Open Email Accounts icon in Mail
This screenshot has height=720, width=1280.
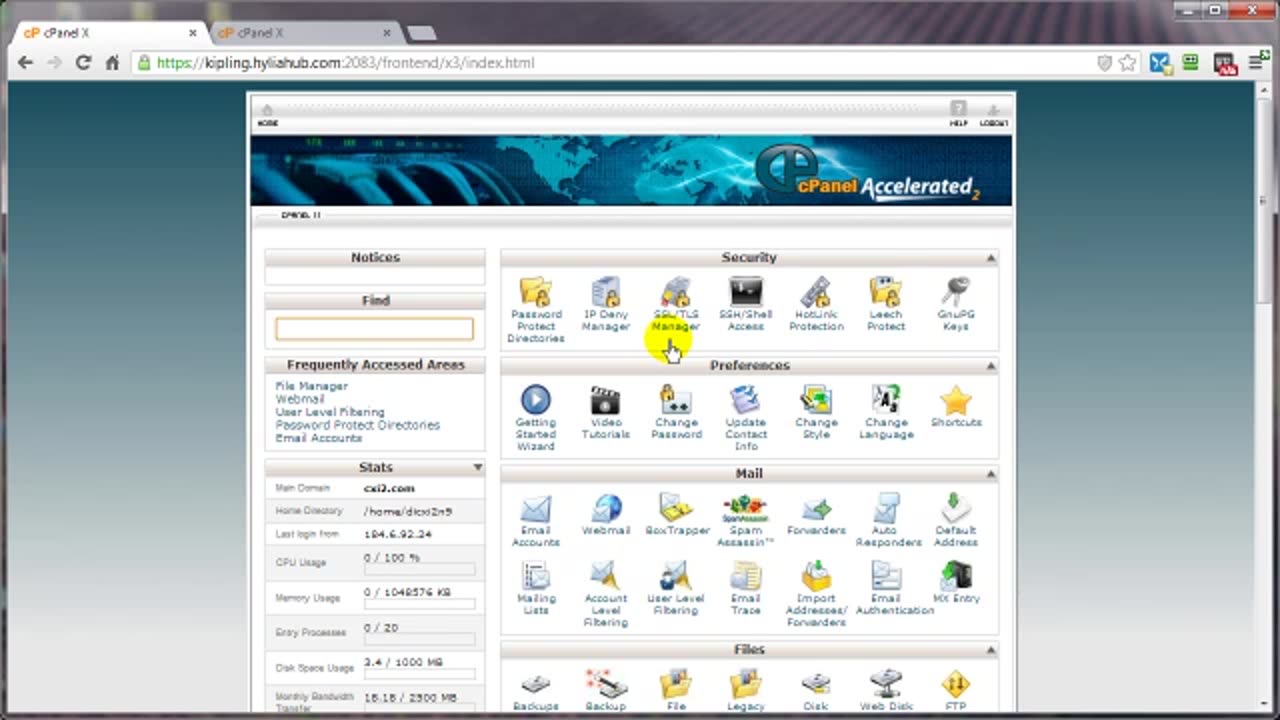(535, 508)
